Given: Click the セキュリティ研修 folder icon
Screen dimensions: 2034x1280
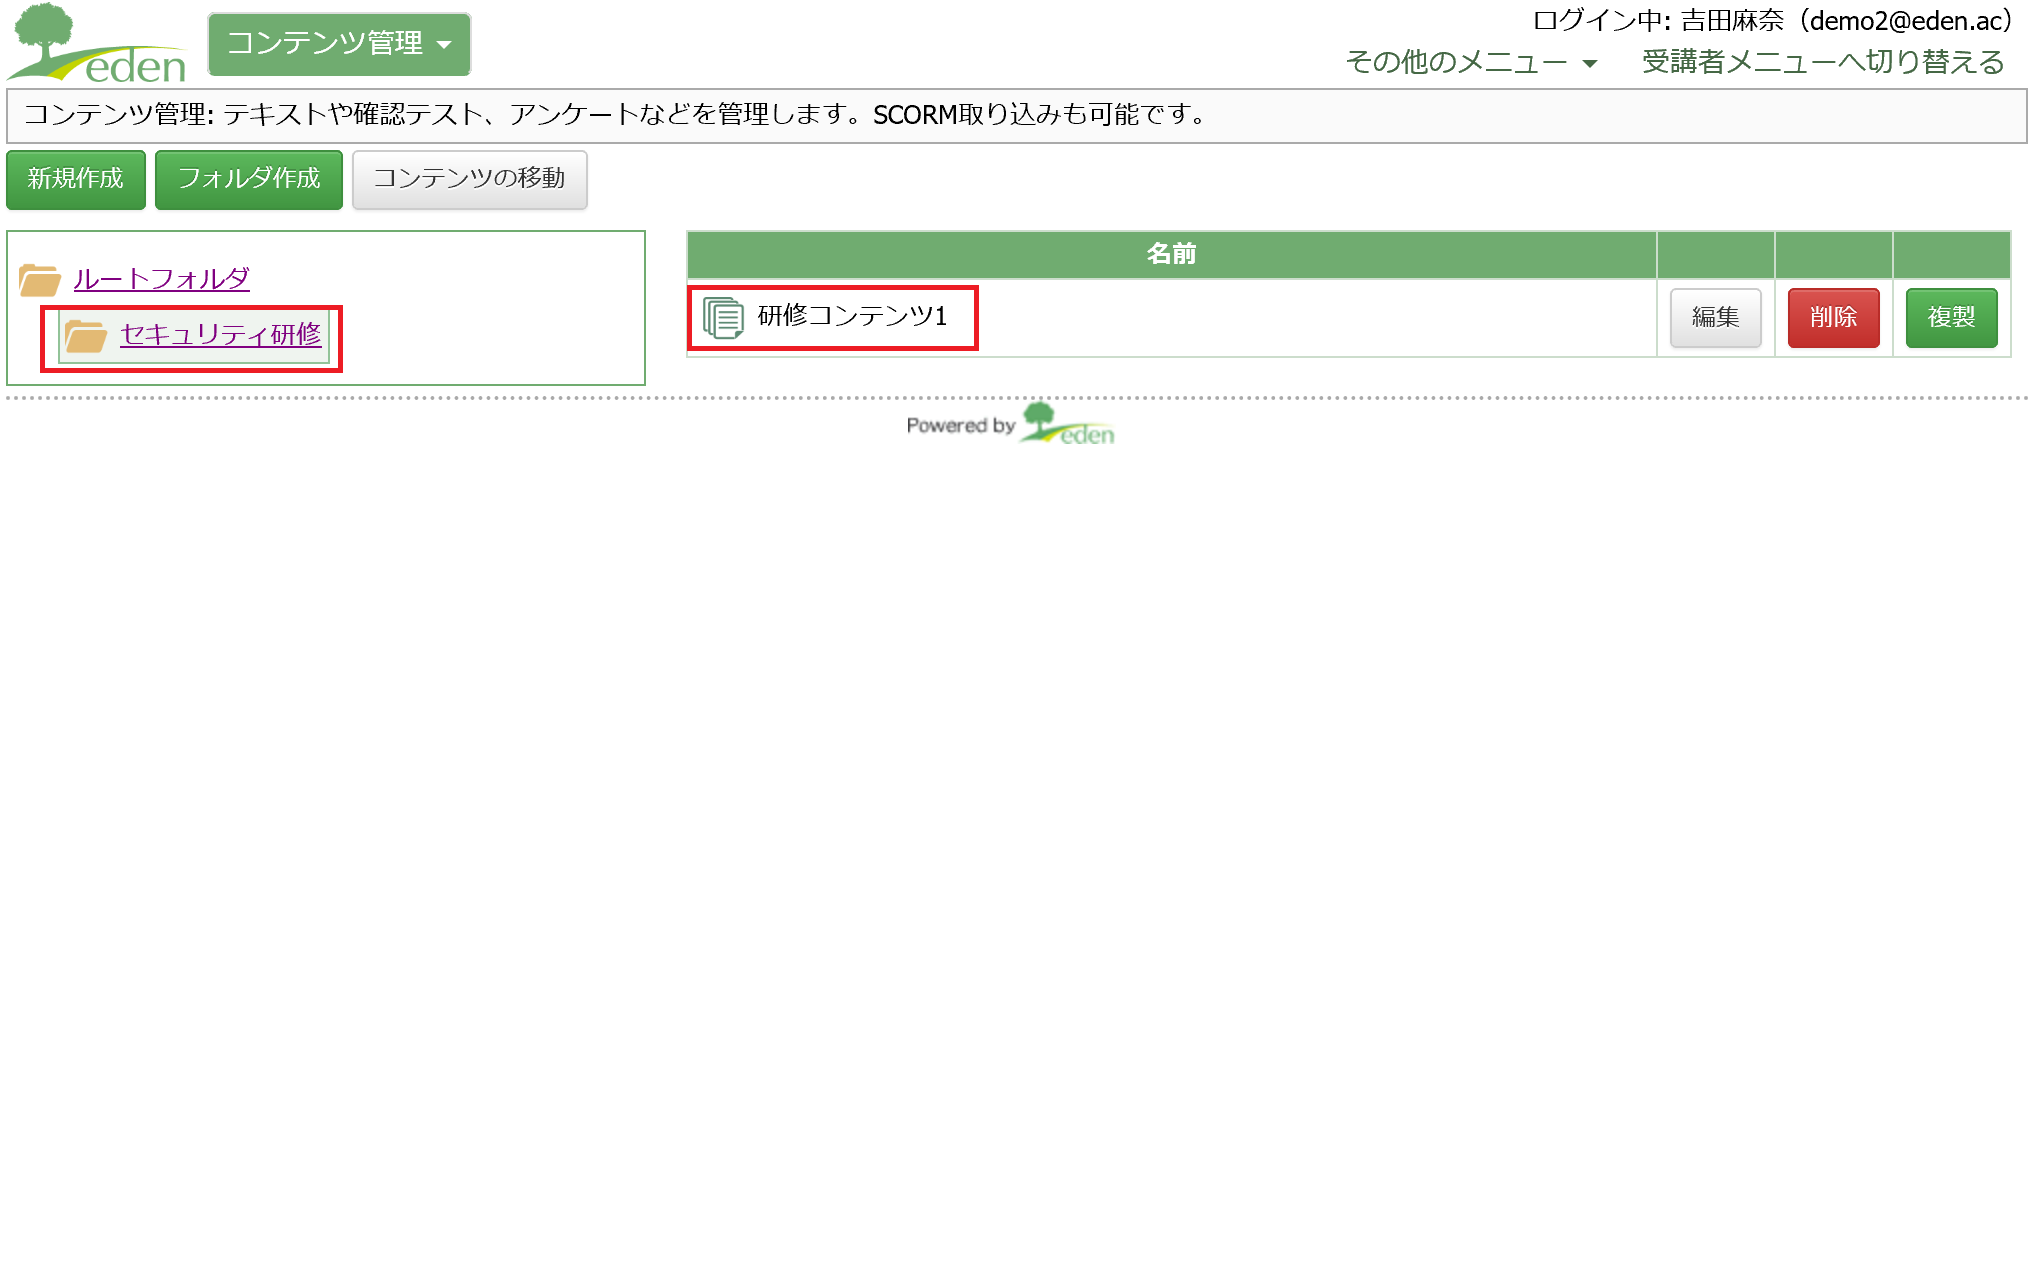Looking at the screenshot, I should click(x=86, y=336).
